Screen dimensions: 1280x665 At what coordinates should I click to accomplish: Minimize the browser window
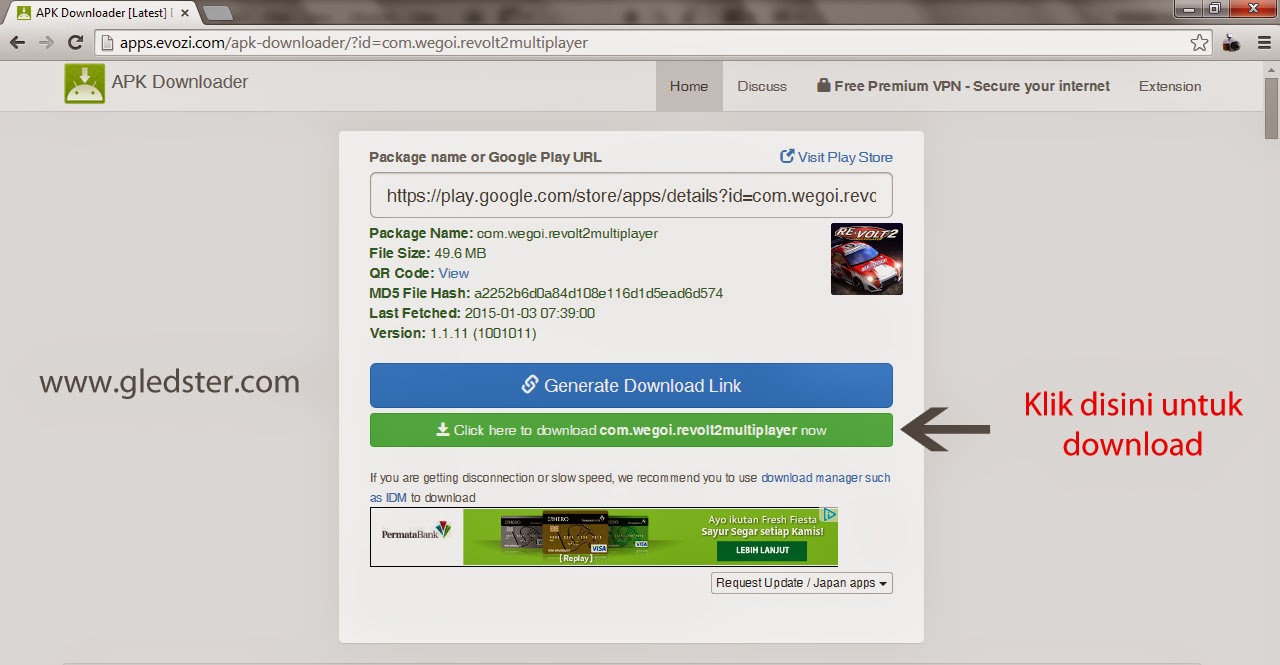[1190, 9]
